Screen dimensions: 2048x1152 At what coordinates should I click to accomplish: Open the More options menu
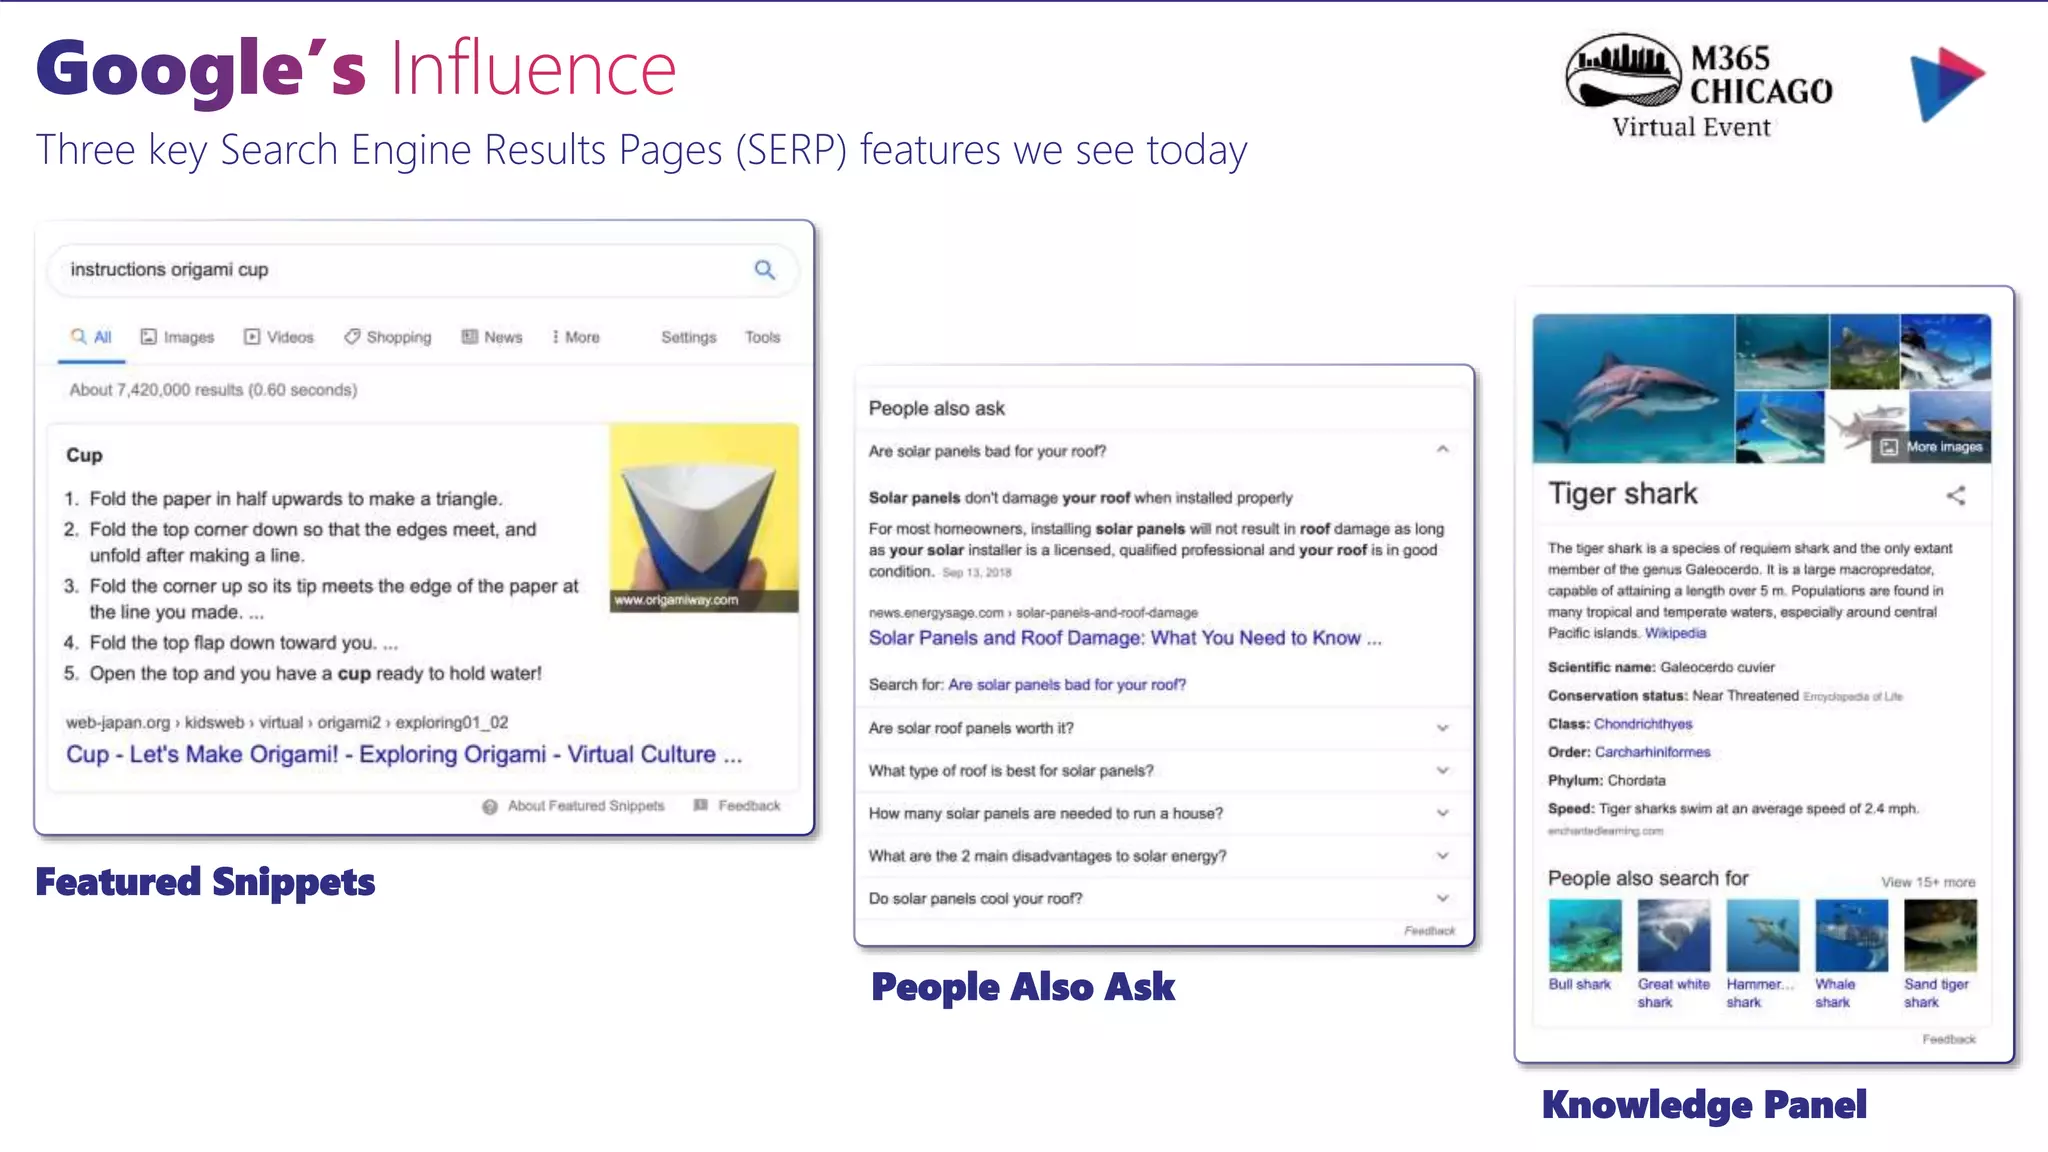(576, 337)
